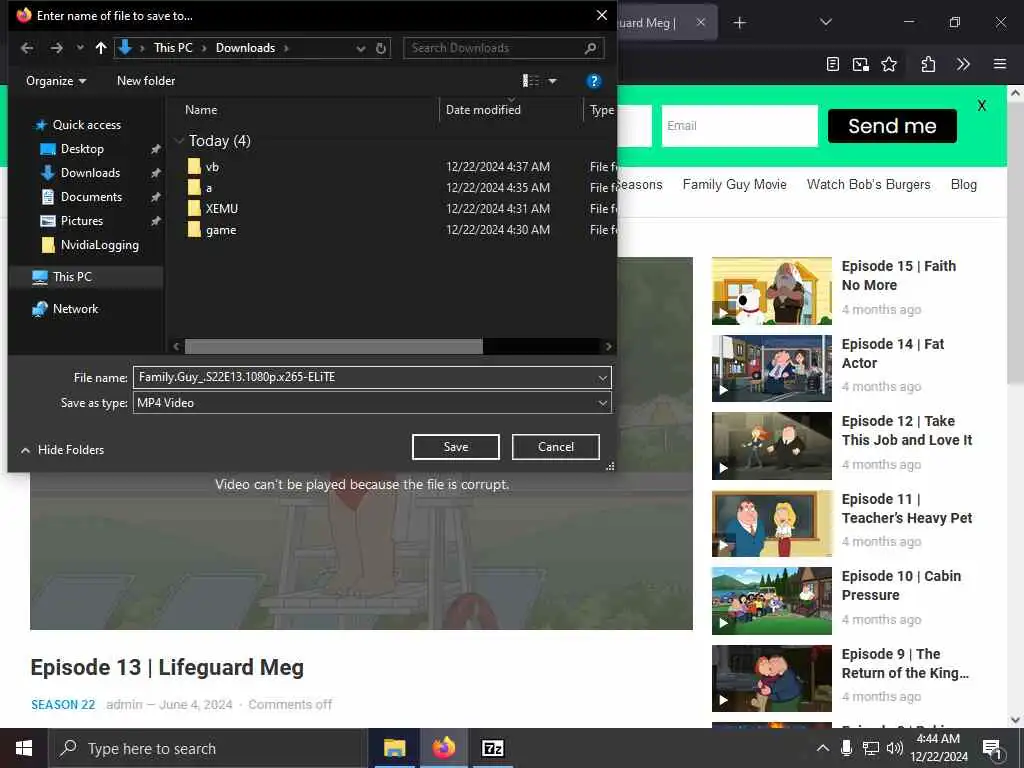This screenshot has width=1024, height=768.
Task: Sort by Name column header
Action: pyautogui.click(x=200, y=110)
